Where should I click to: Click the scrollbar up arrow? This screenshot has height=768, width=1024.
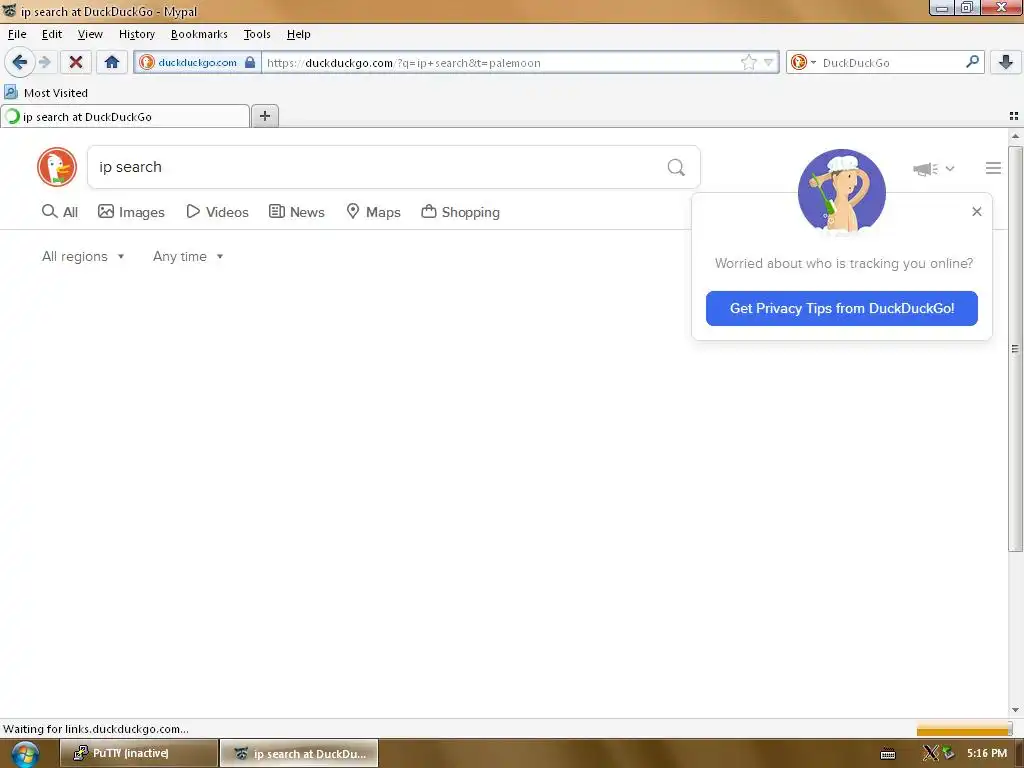click(x=1015, y=136)
